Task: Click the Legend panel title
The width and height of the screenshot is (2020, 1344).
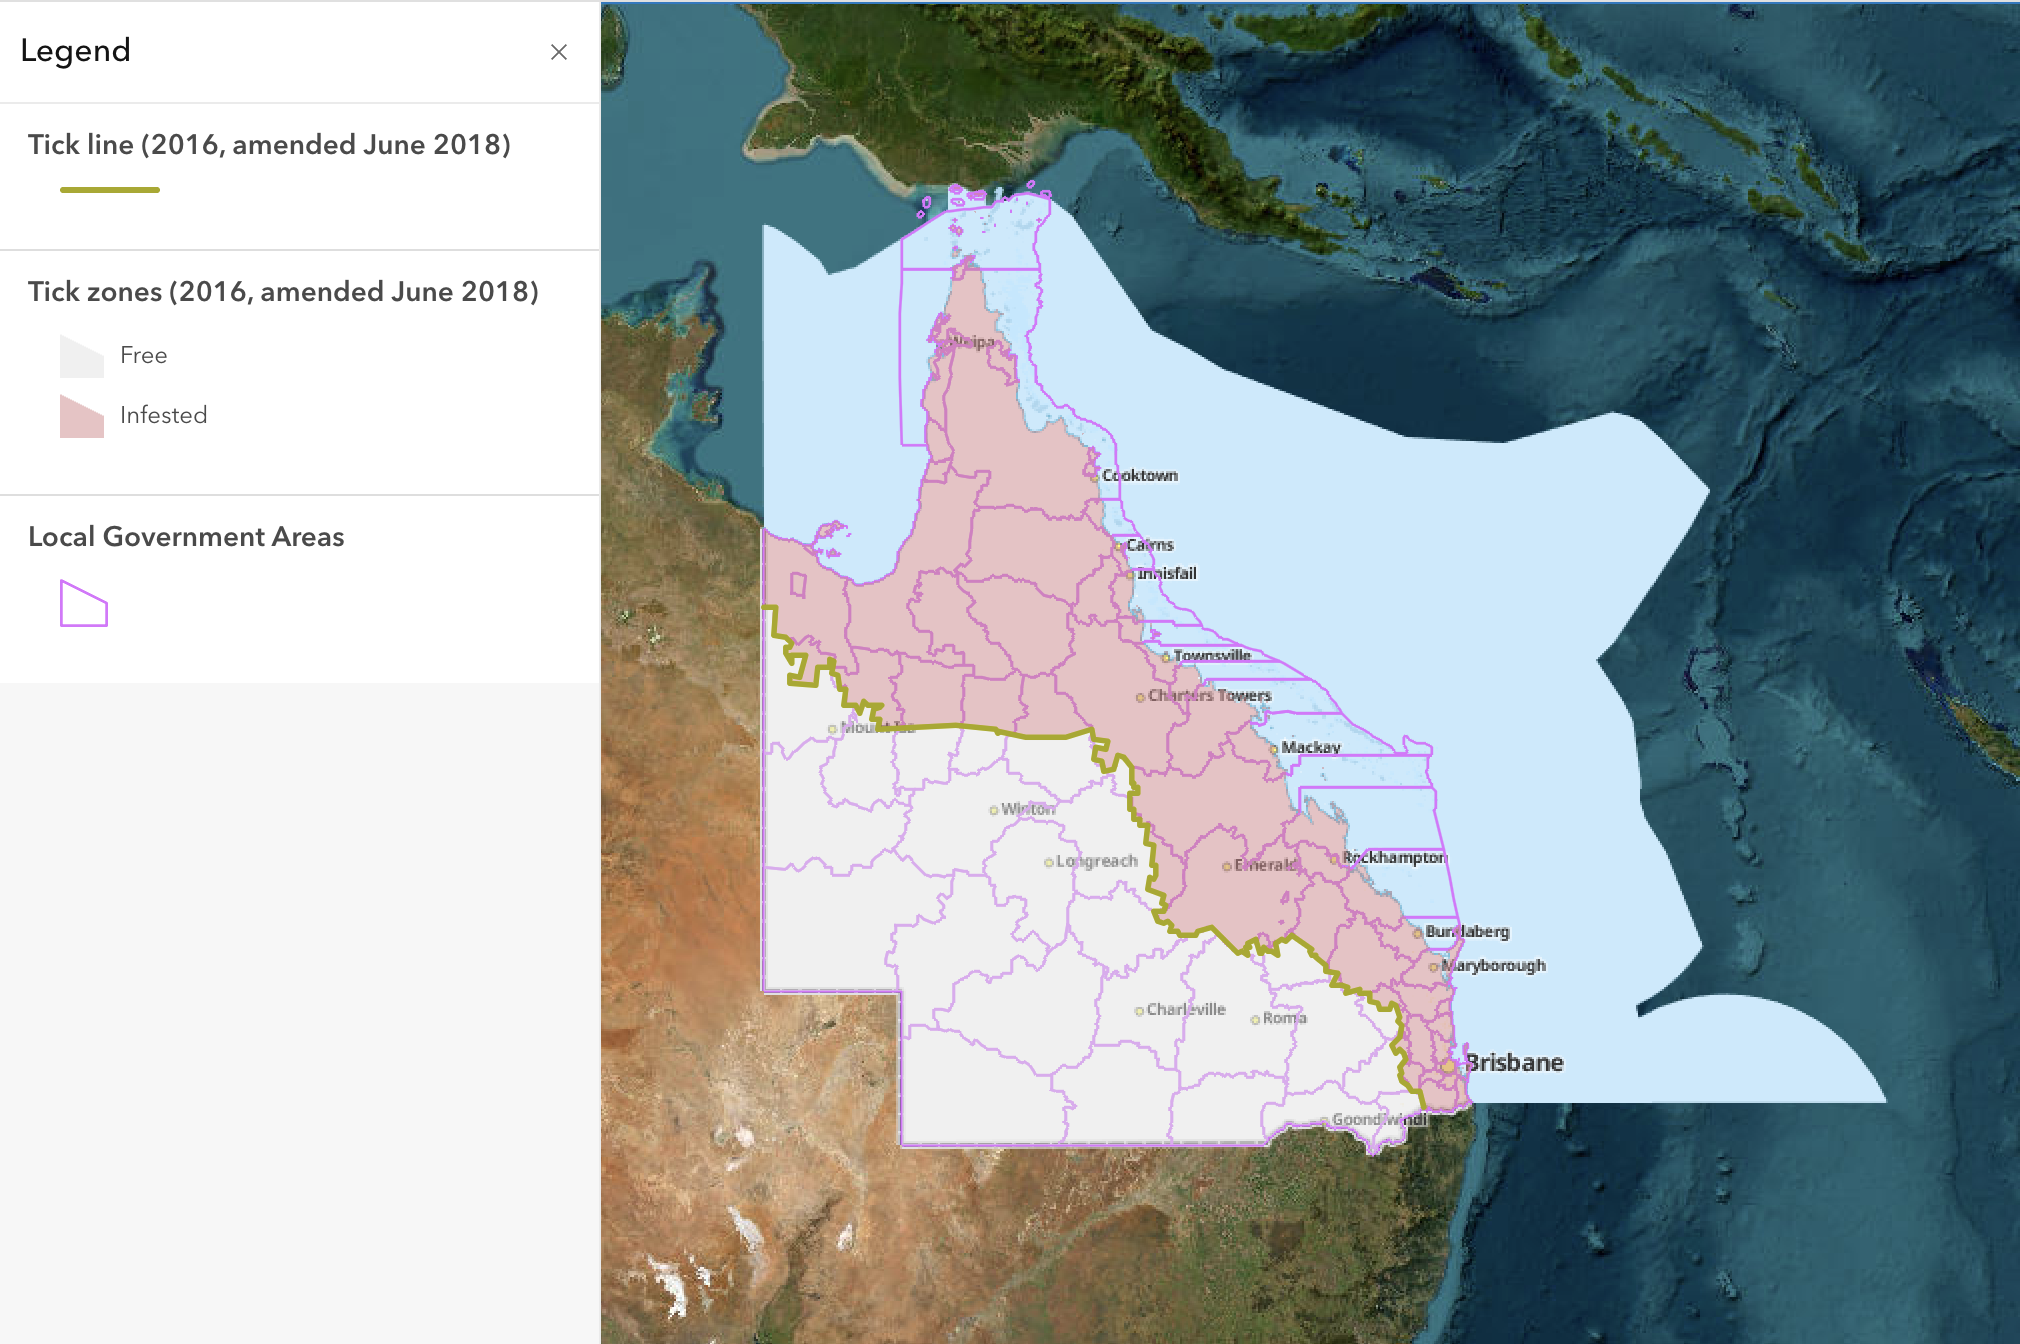Action: click(76, 51)
